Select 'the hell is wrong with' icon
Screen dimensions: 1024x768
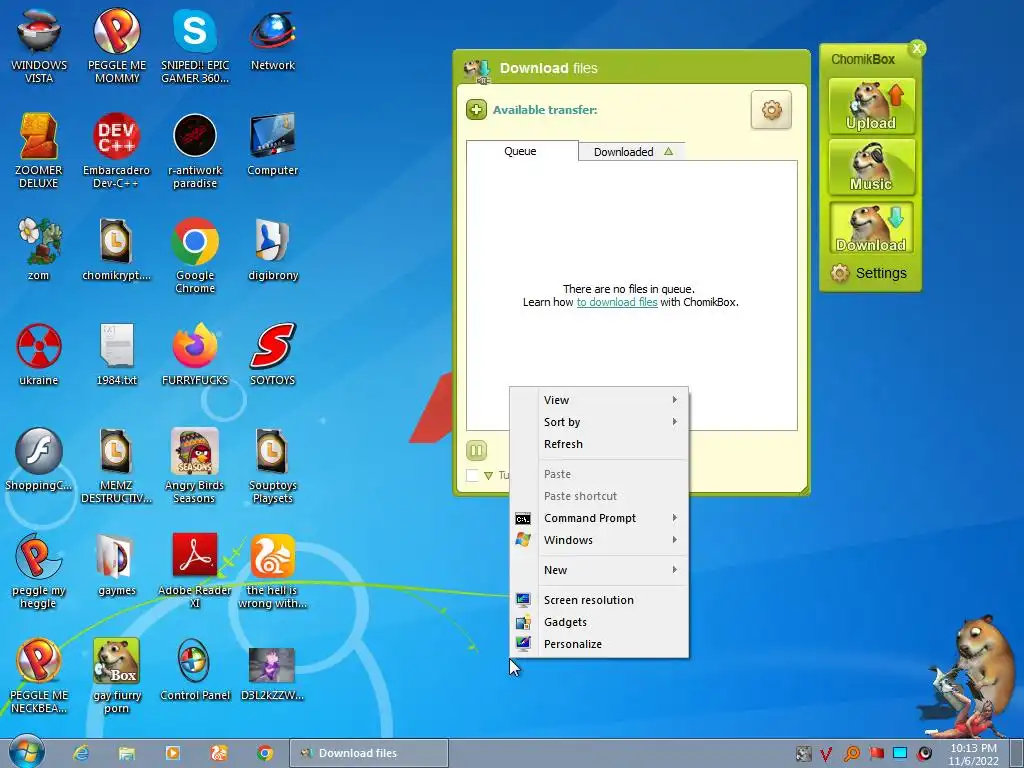tap(272, 571)
